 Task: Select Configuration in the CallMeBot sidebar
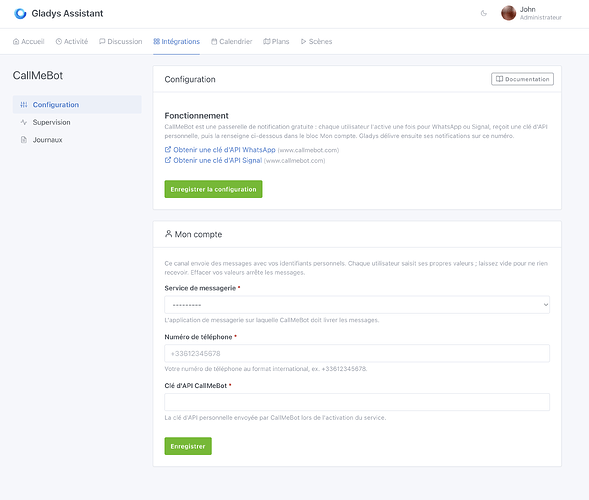(x=77, y=104)
